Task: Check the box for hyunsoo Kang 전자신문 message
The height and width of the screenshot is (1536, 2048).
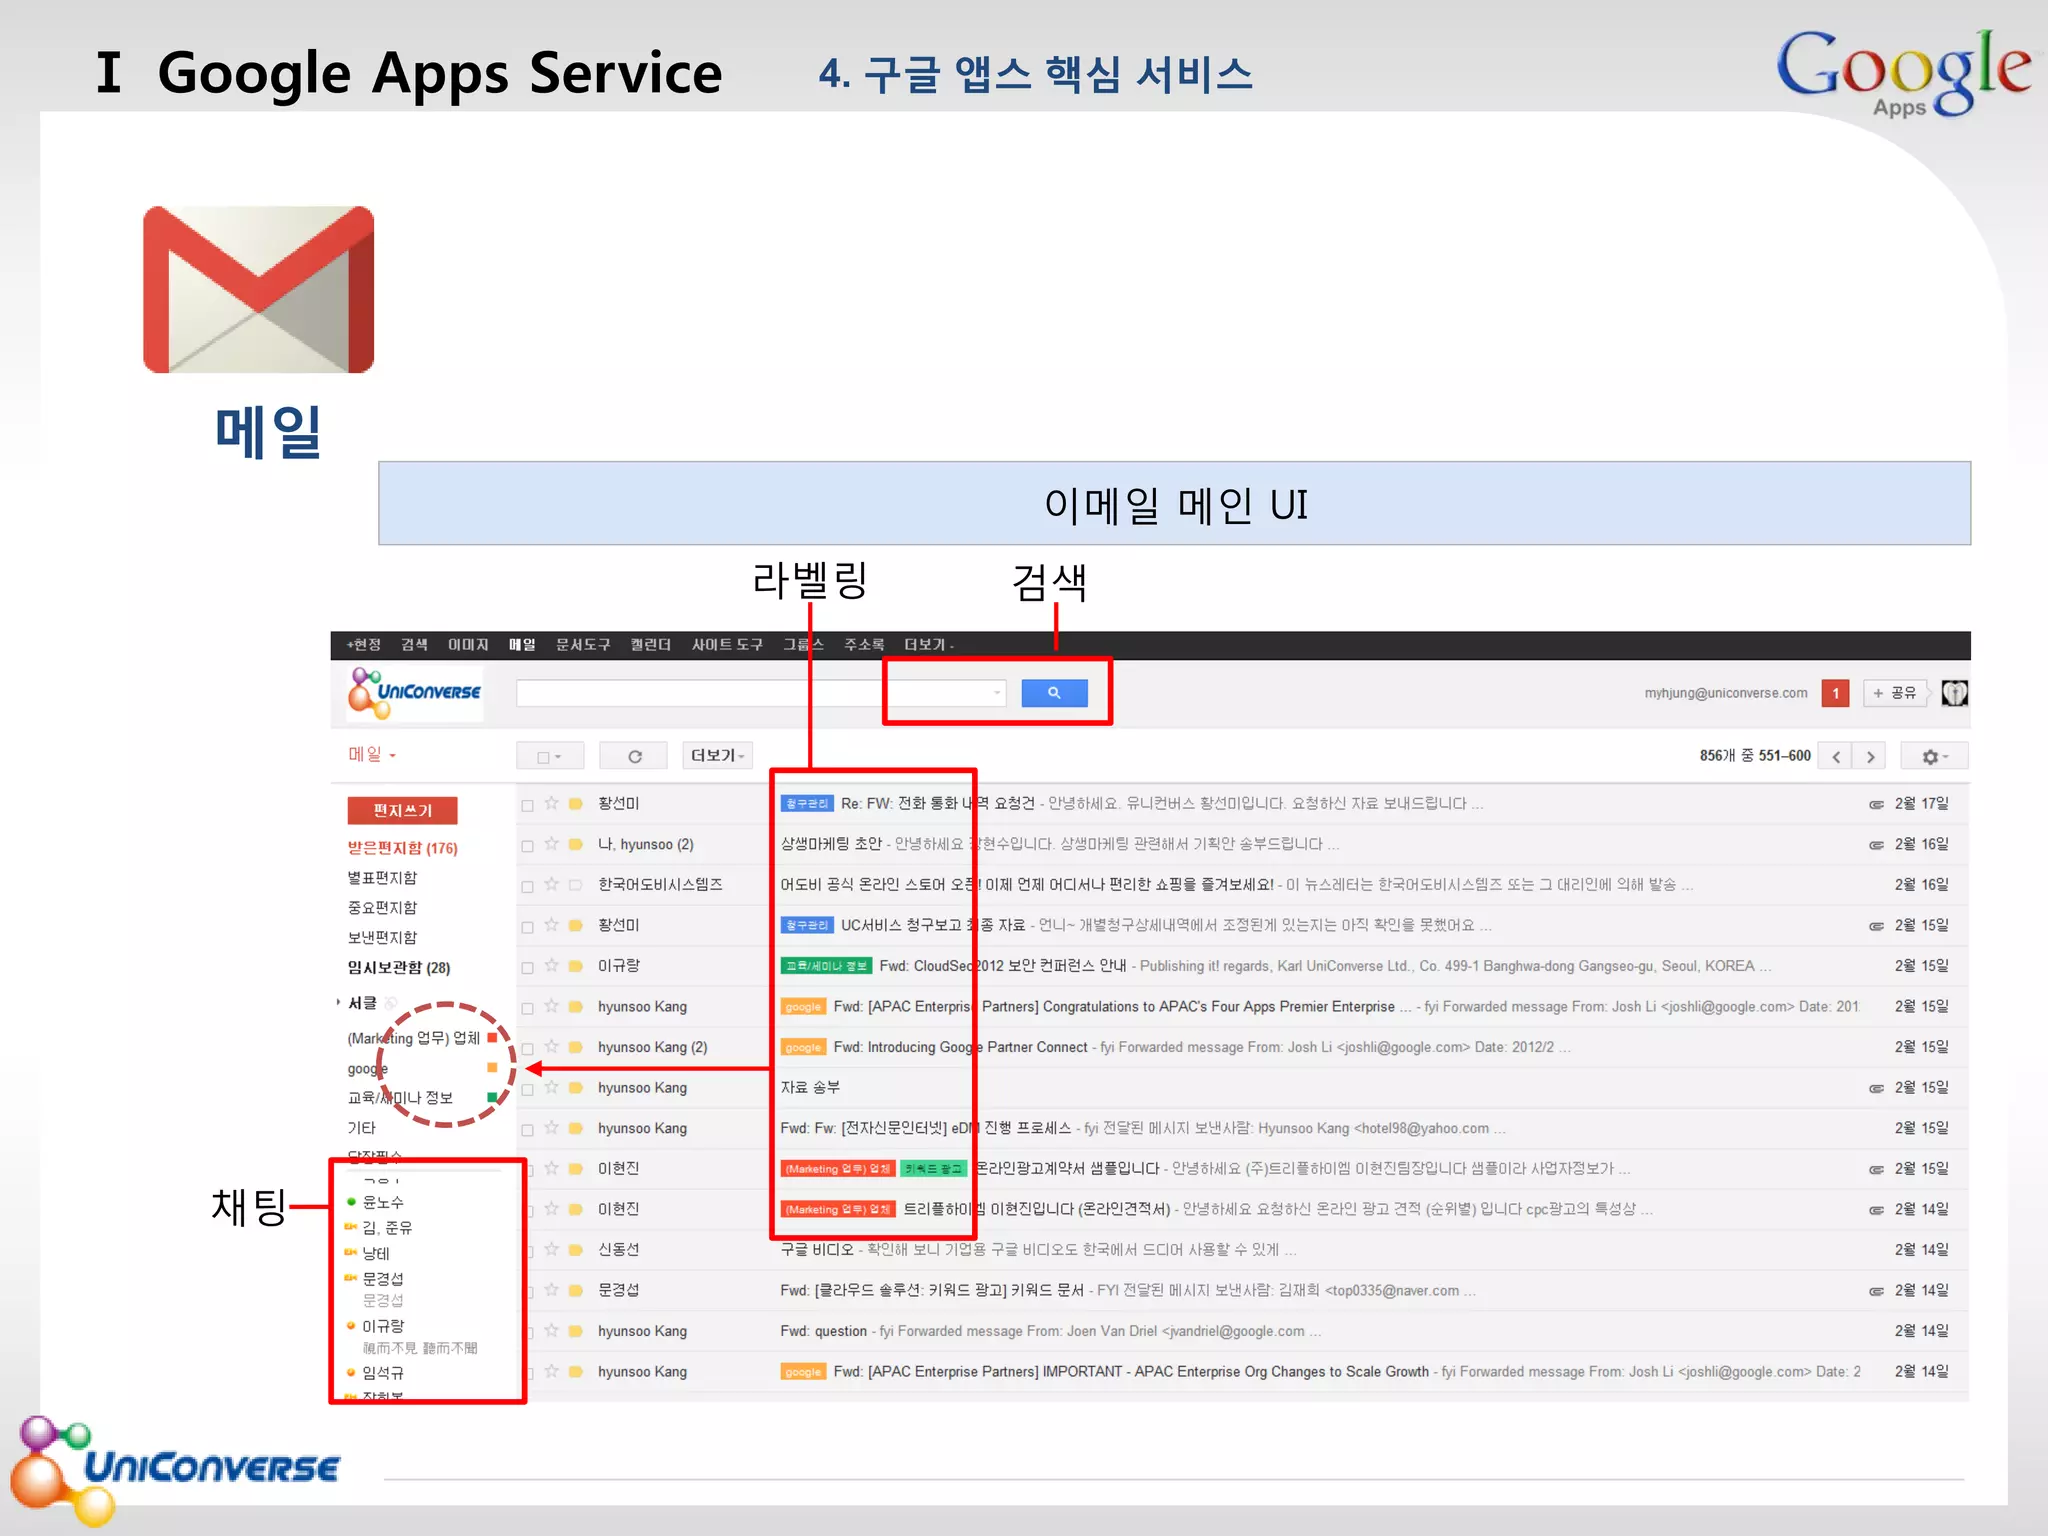Action: pos(527,1130)
